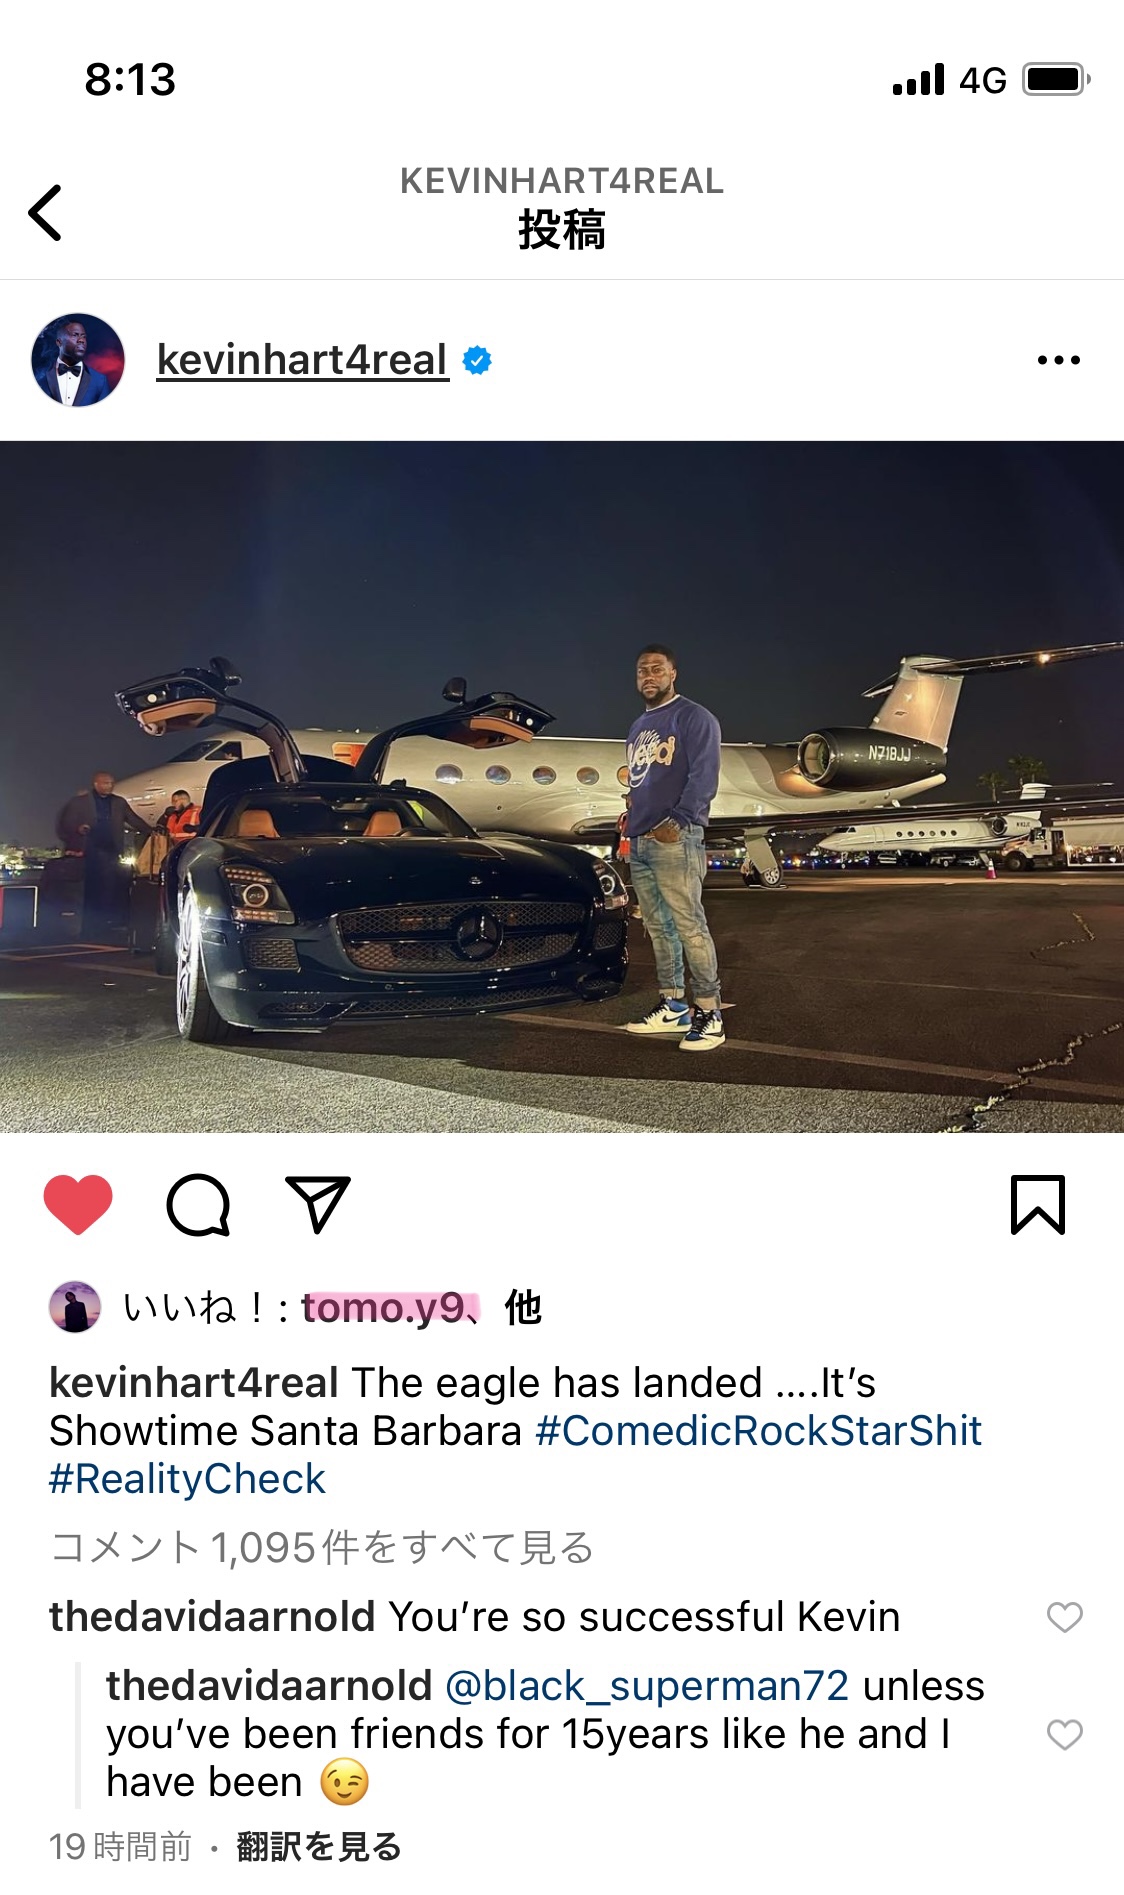Image resolution: width=1124 pixels, height=1895 pixels.
Task: Open the 他 likes list
Action: pyautogui.click(x=523, y=1307)
